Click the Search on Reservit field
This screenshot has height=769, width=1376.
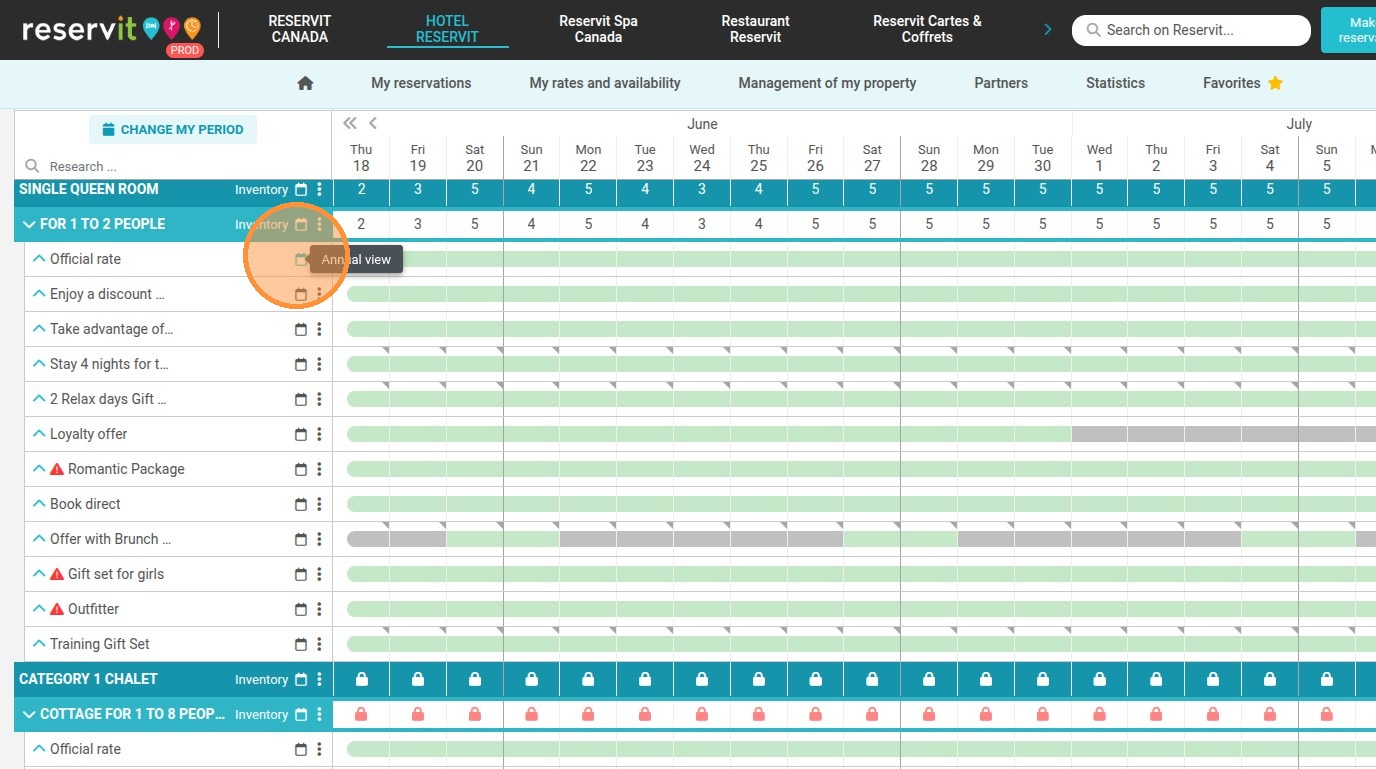click(1191, 30)
